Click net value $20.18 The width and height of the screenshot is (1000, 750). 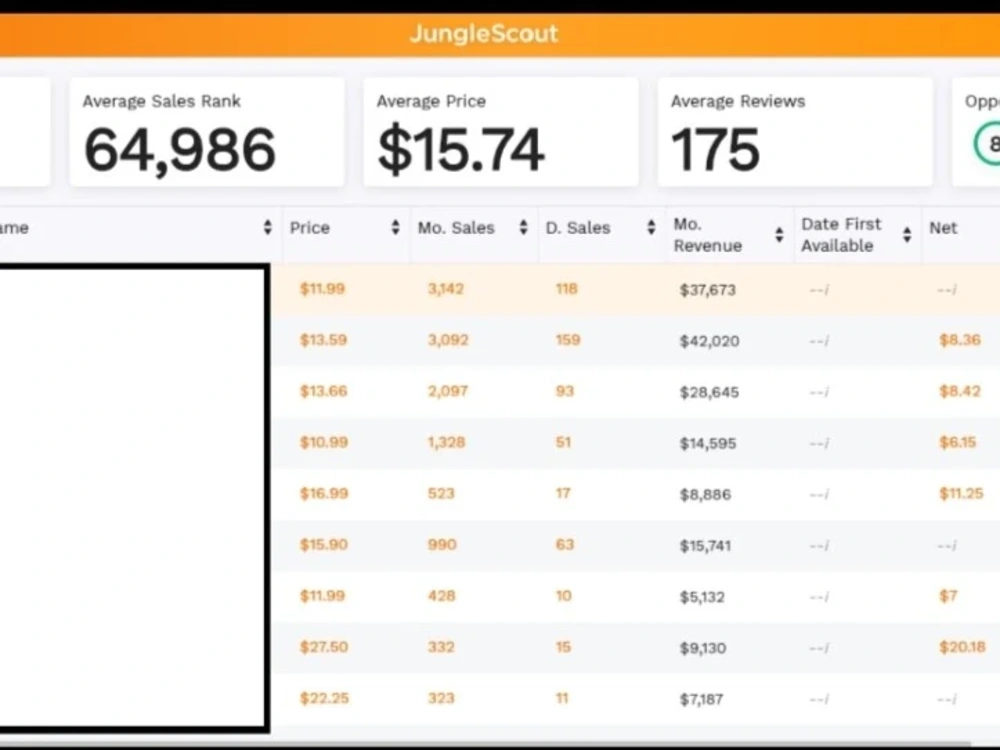tap(962, 647)
